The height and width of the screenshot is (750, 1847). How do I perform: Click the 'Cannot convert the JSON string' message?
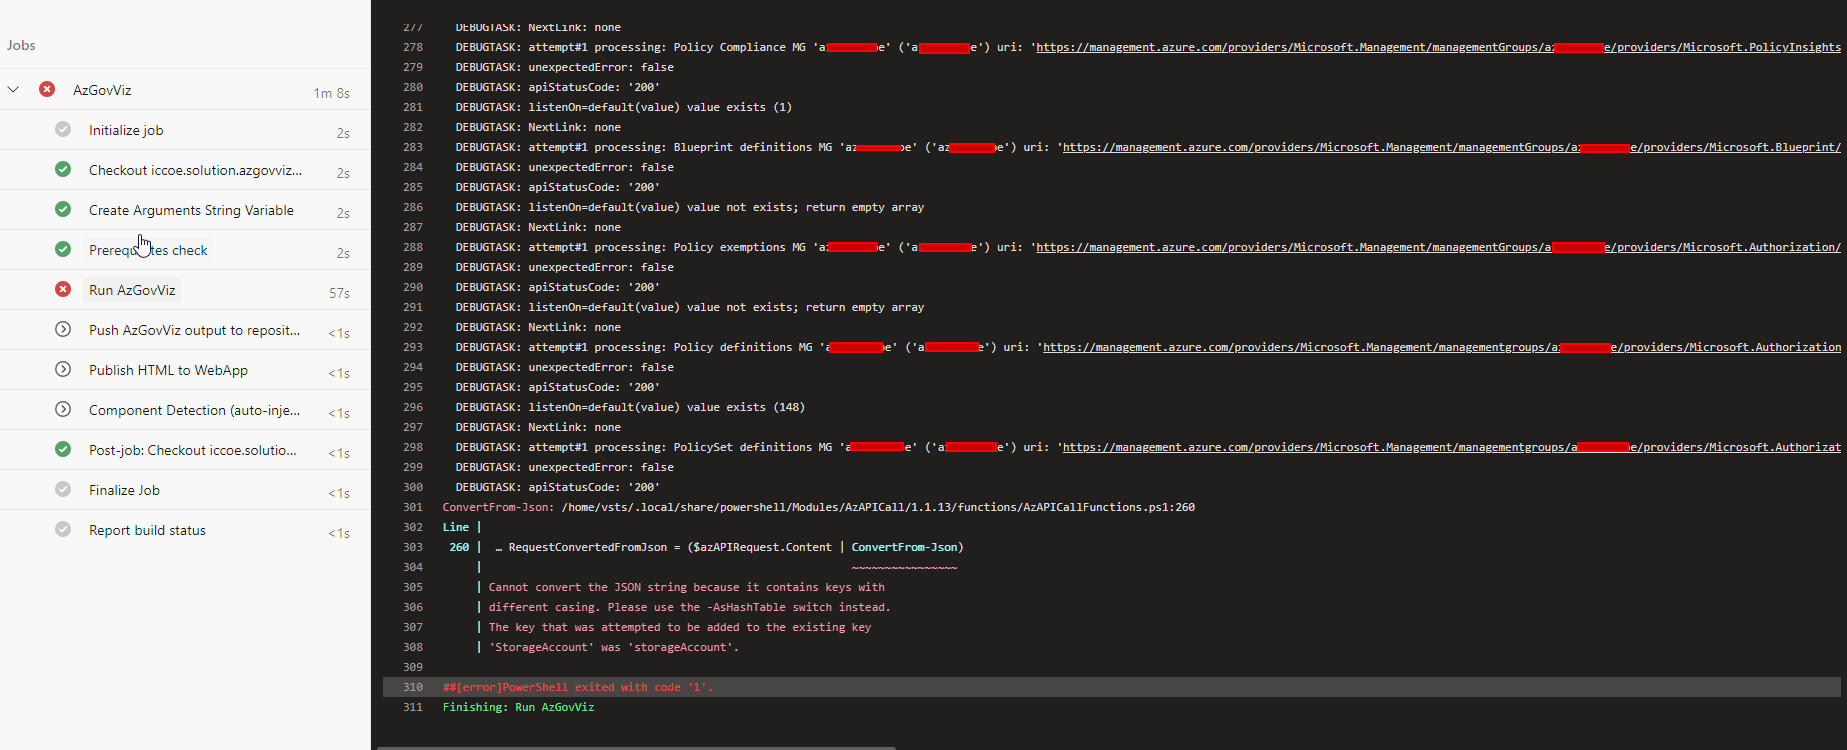click(x=686, y=587)
